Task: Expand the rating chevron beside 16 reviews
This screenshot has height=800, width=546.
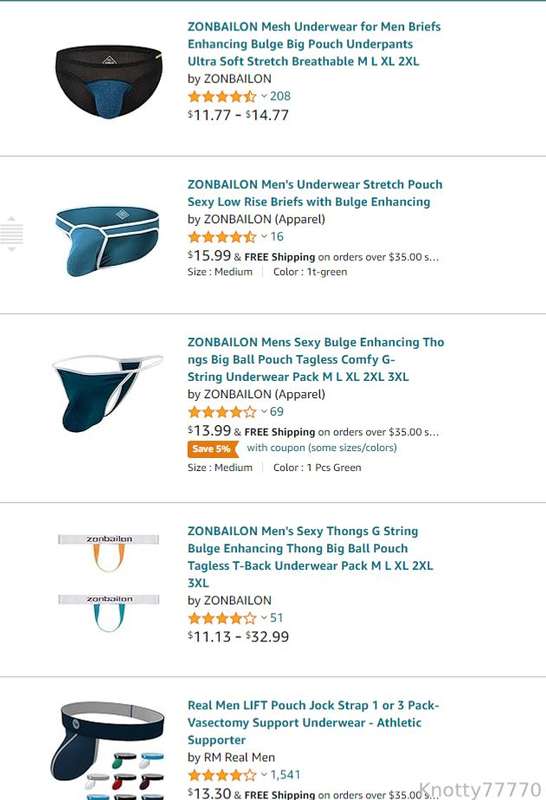Action: pos(264,236)
